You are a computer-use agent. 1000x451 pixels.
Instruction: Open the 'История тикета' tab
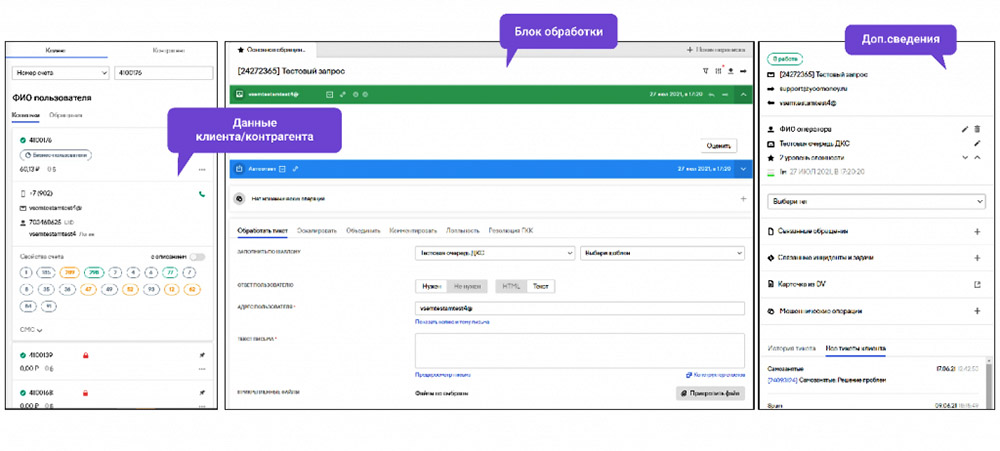[791, 349]
